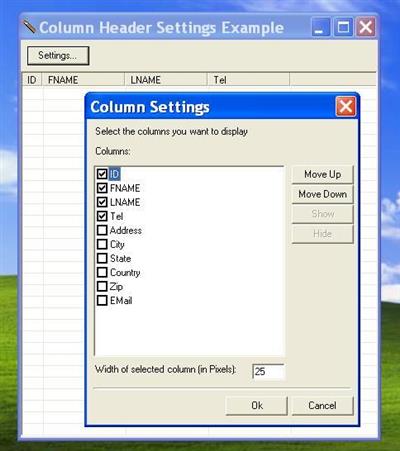Maximize the Column Header Settings Example window
This screenshot has width=400, height=451.
(x=343, y=27)
